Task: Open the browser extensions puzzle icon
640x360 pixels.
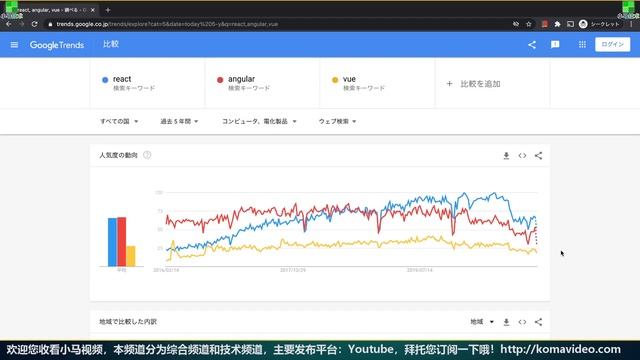Action: pyautogui.click(x=557, y=24)
